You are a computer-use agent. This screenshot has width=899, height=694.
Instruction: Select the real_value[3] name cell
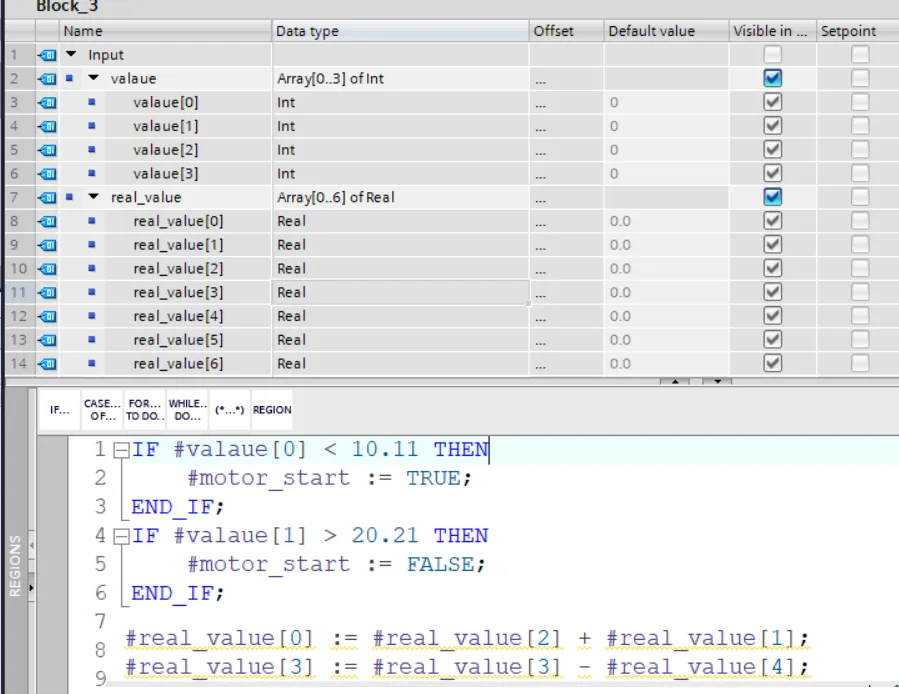point(178,293)
